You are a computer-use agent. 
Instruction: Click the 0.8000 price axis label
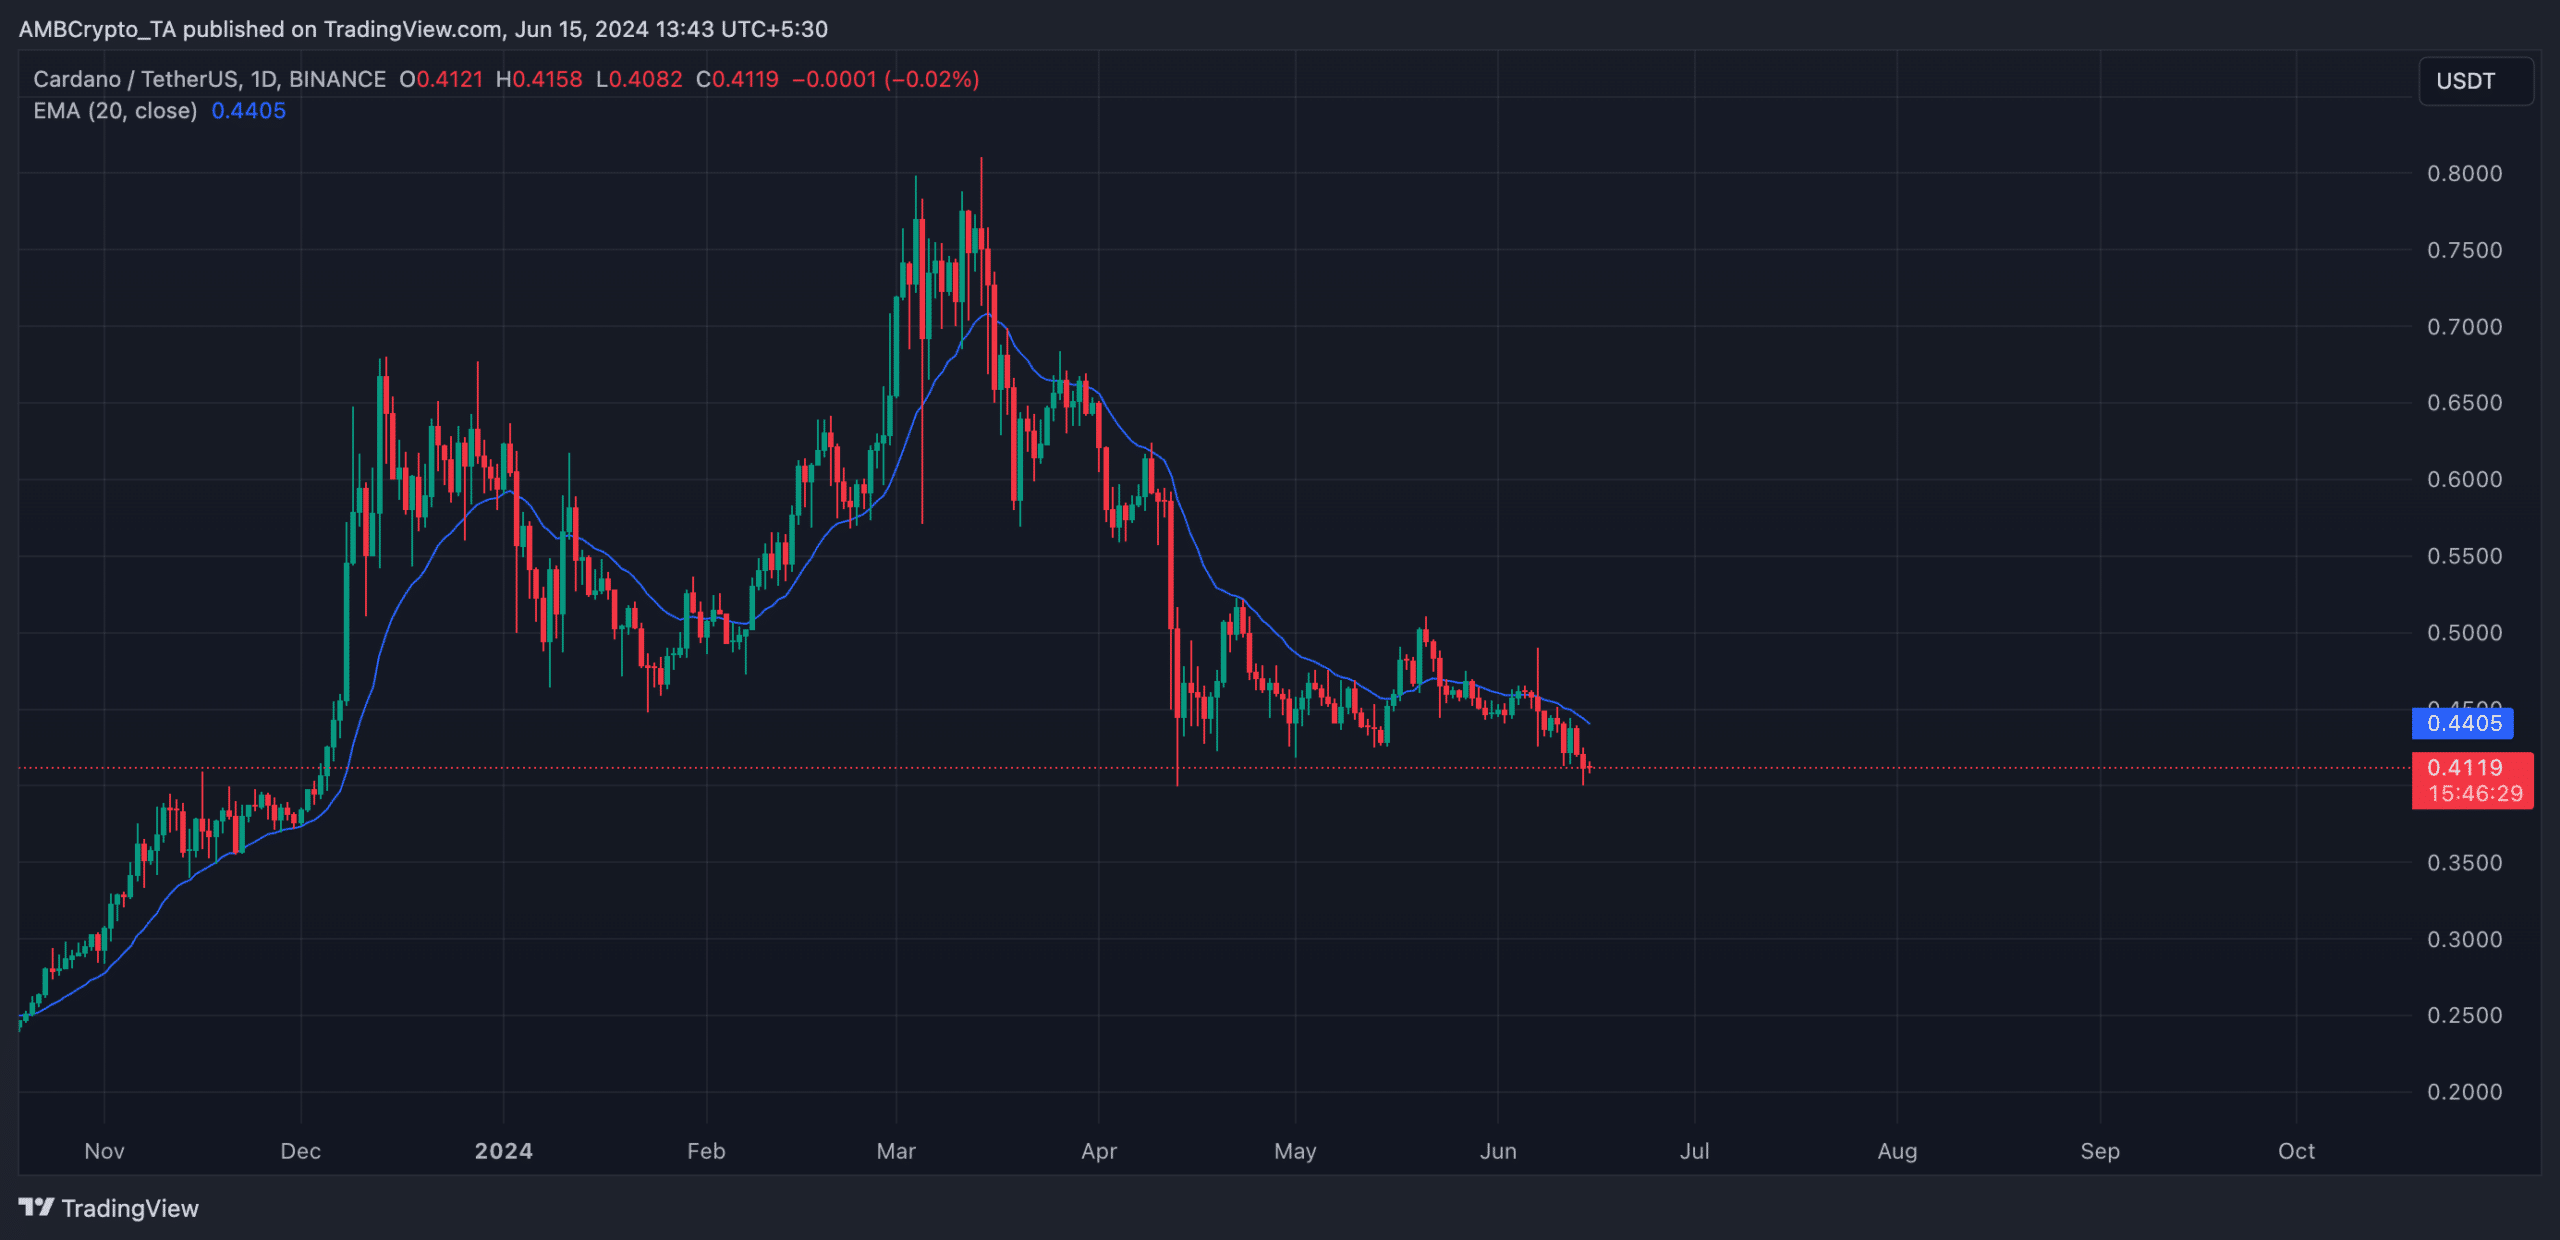tap(2464, 174)
